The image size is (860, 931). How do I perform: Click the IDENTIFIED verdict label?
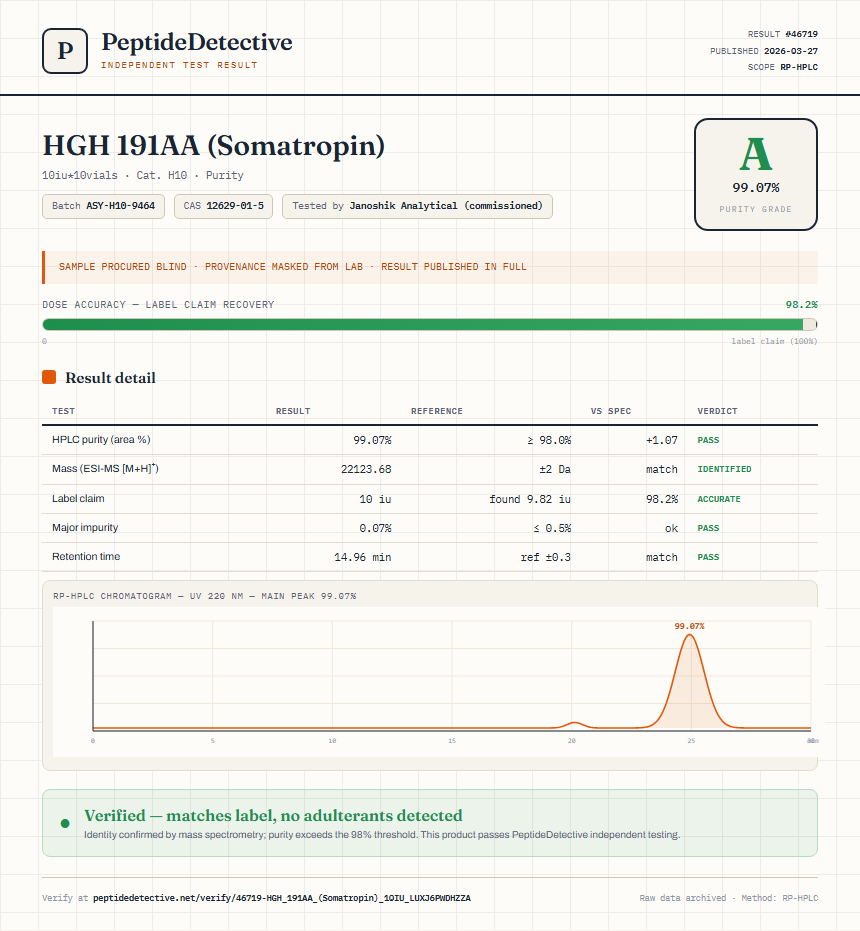coord(724,469)
